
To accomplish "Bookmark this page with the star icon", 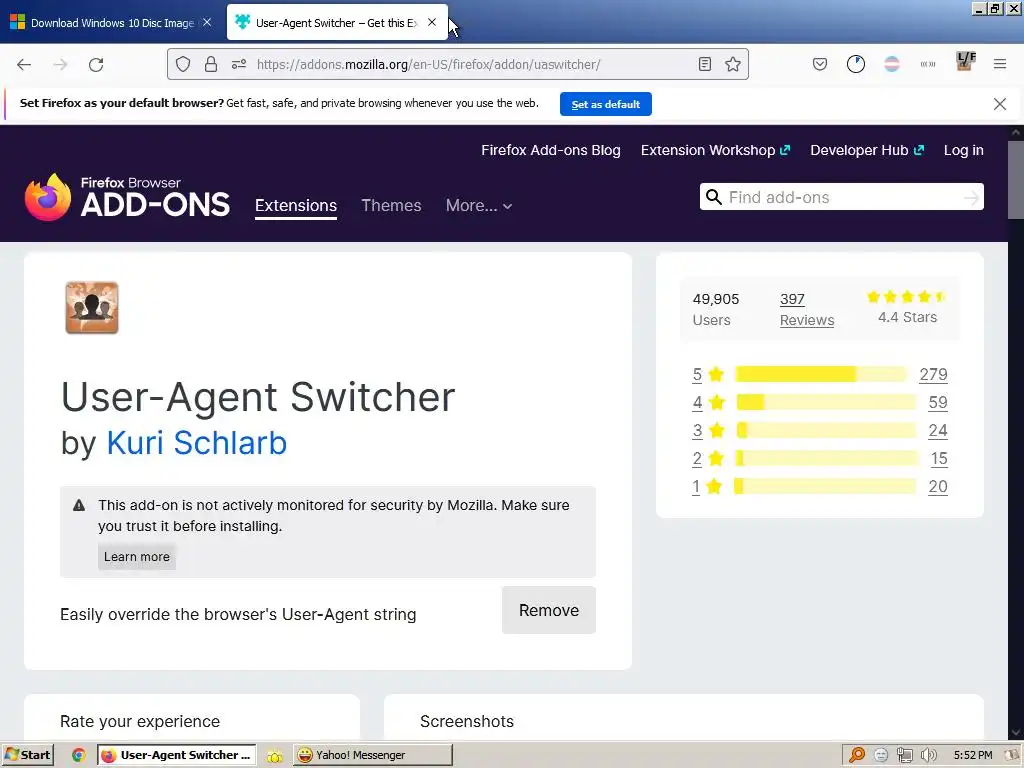I will point(733,64).
